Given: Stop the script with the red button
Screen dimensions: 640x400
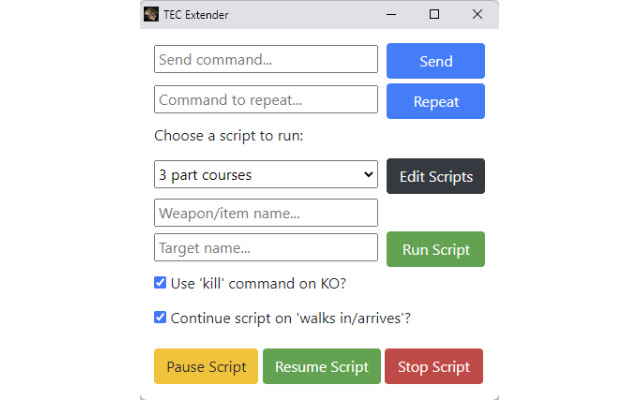Looking at the screenshot, I should coord(433,367).
